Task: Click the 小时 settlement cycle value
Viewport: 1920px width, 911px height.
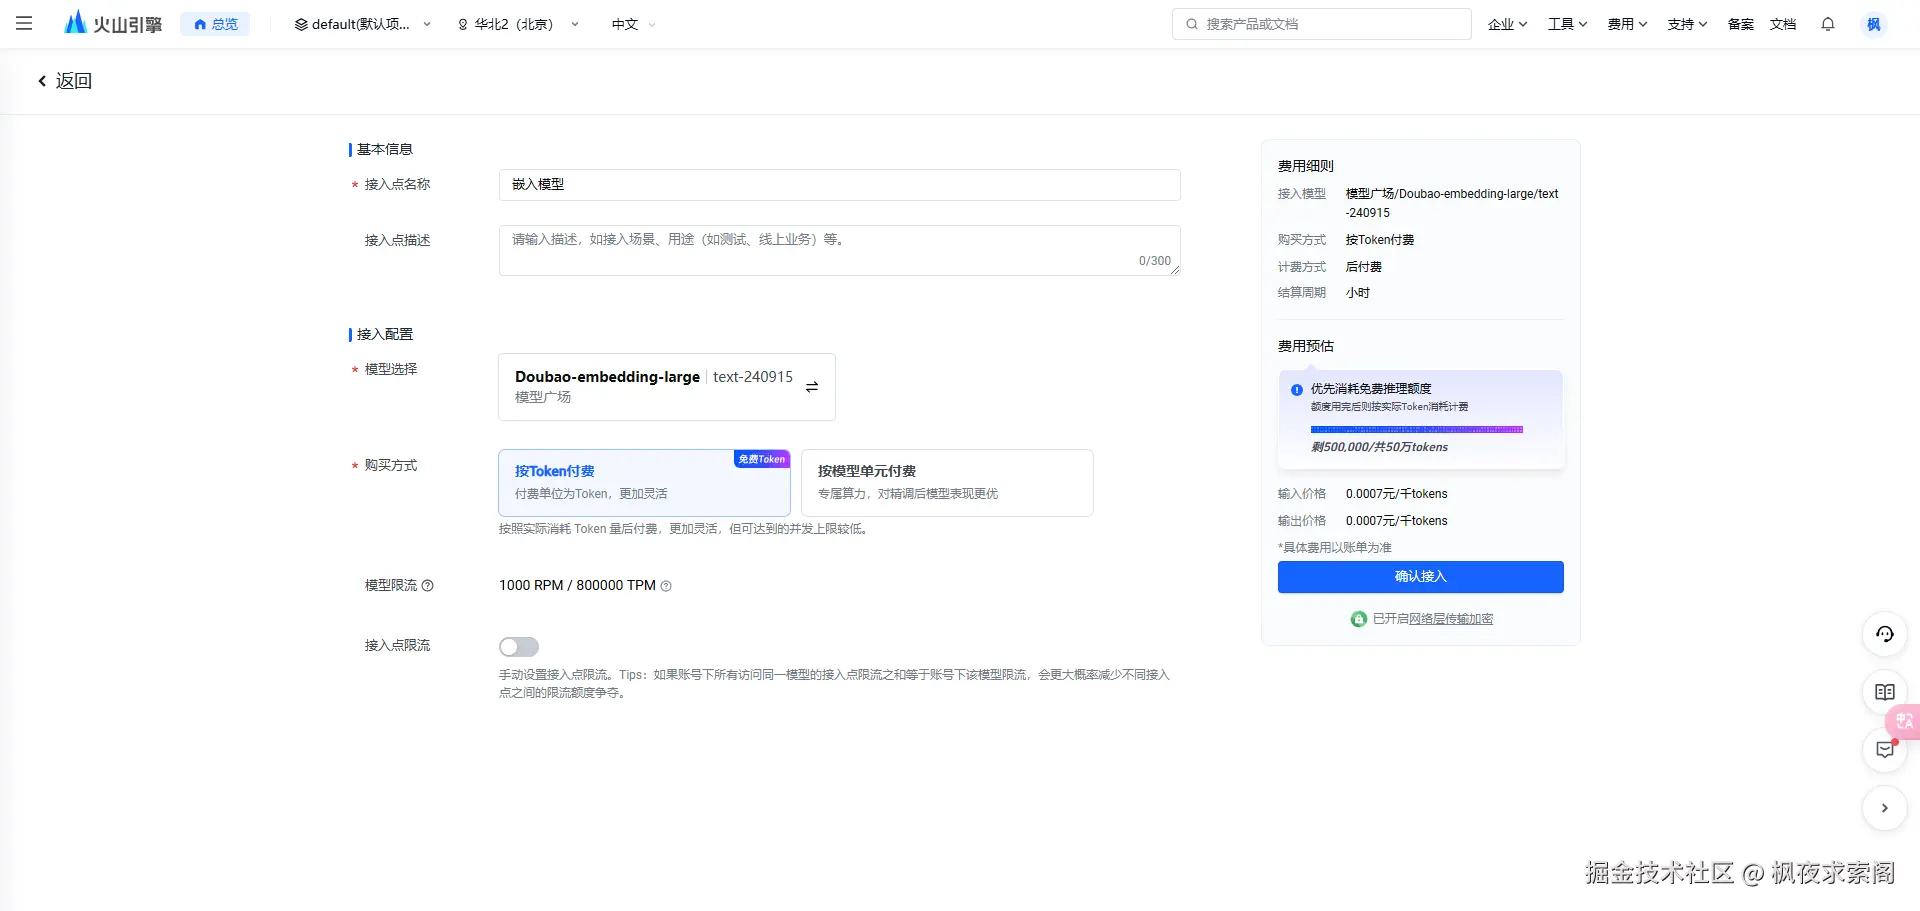Action: [x=1358, y=293]
